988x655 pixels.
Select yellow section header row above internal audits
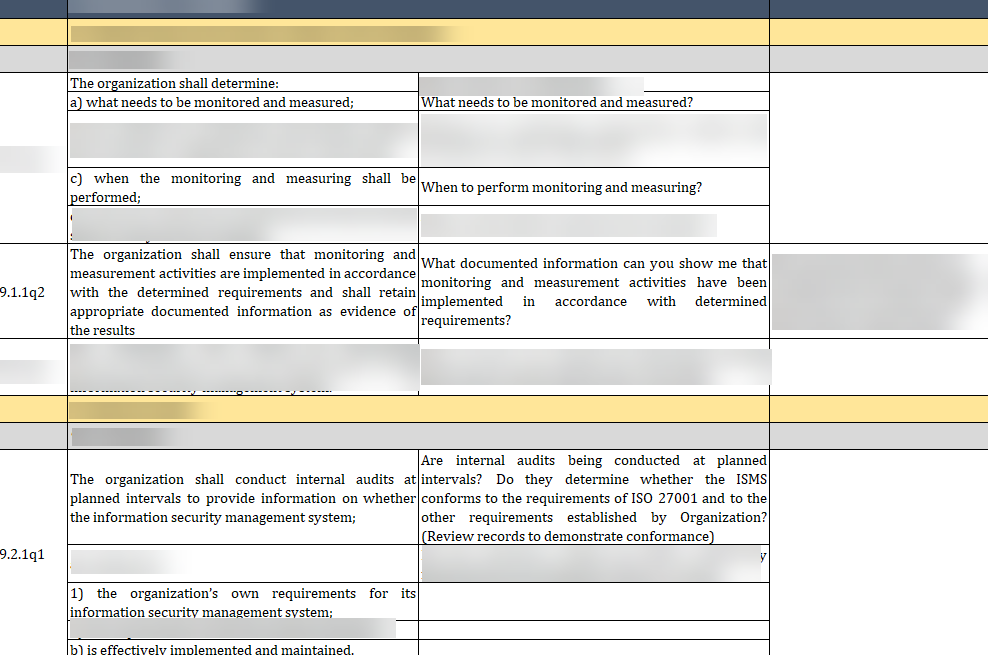point(500,409)
